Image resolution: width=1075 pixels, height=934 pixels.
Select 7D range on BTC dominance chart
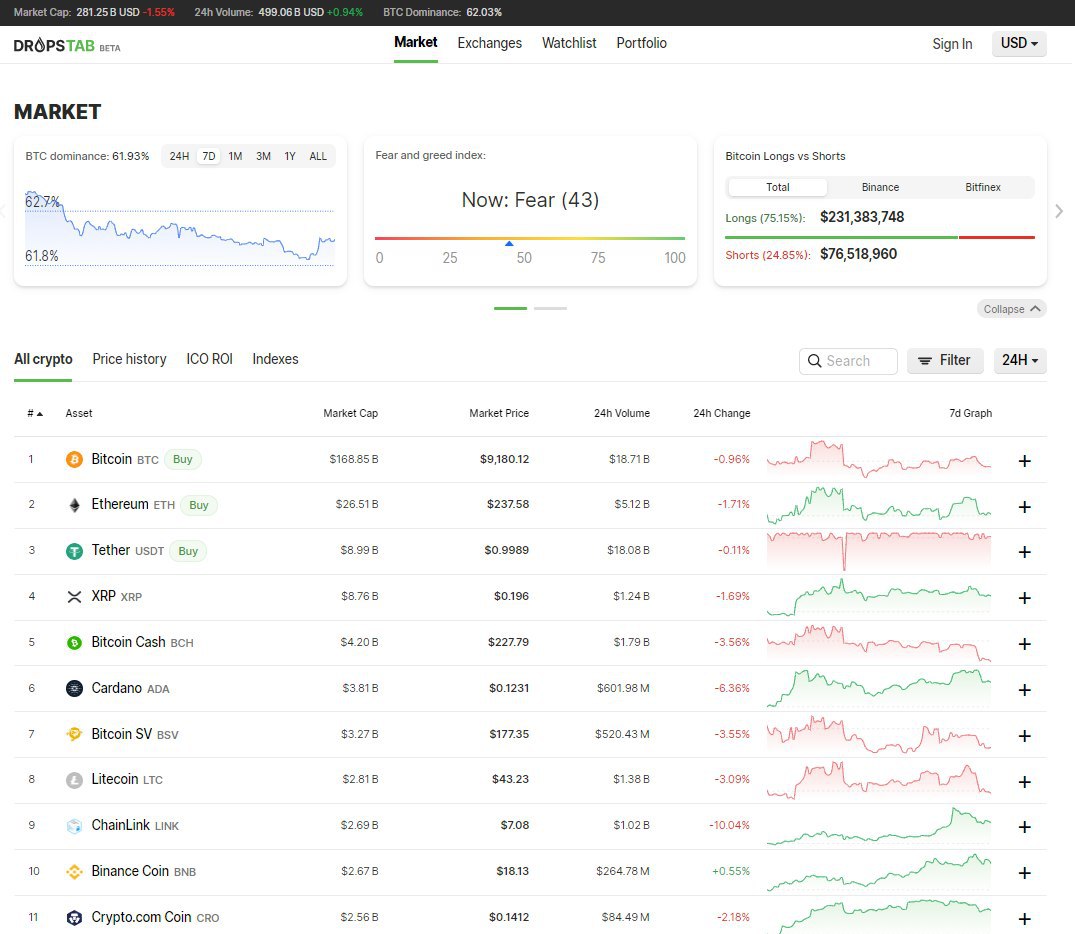coord(208,156)
